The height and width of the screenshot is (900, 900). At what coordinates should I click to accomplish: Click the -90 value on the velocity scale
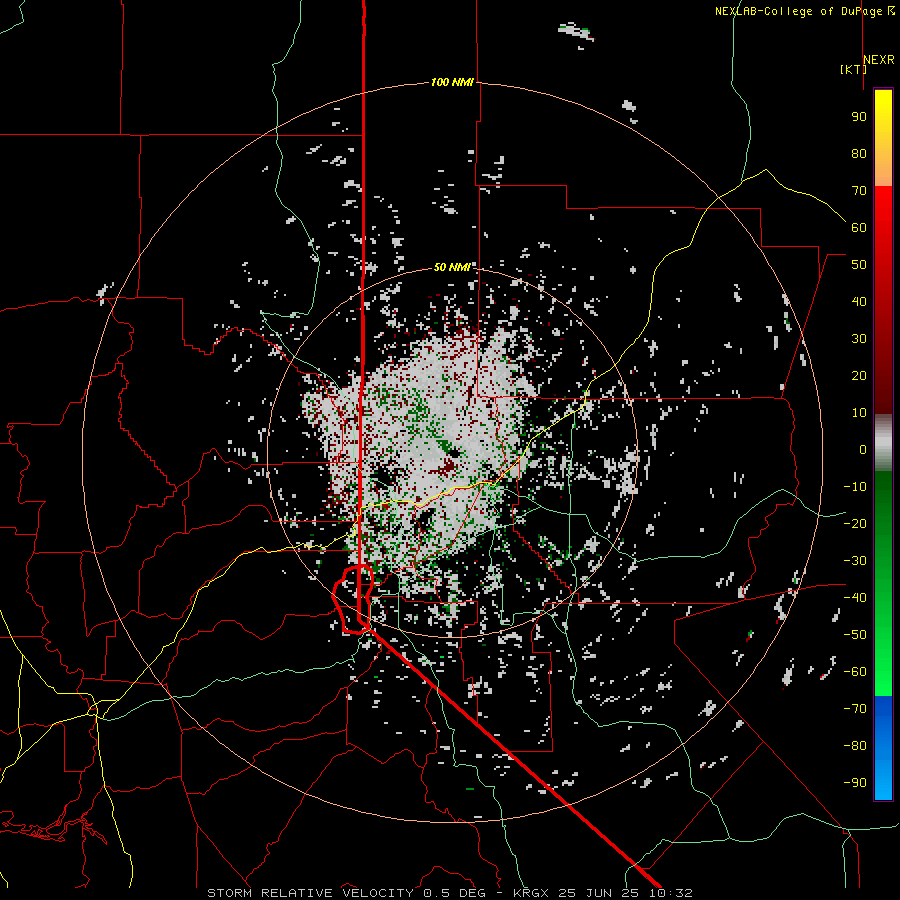click(855, 783)
